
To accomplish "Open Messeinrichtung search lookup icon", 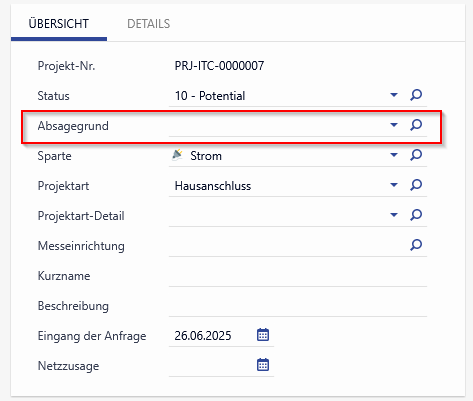I will [x=416, y=245].
